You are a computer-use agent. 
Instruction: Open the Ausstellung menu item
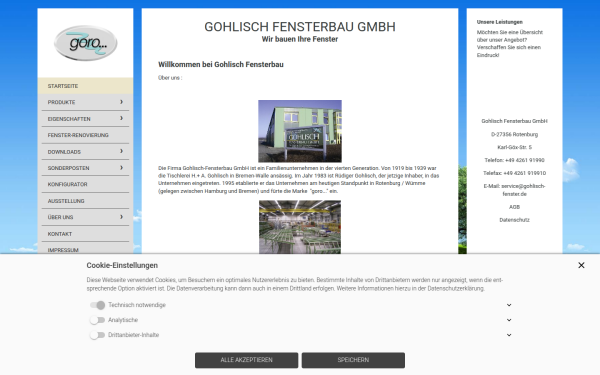(x=85, y=201)
